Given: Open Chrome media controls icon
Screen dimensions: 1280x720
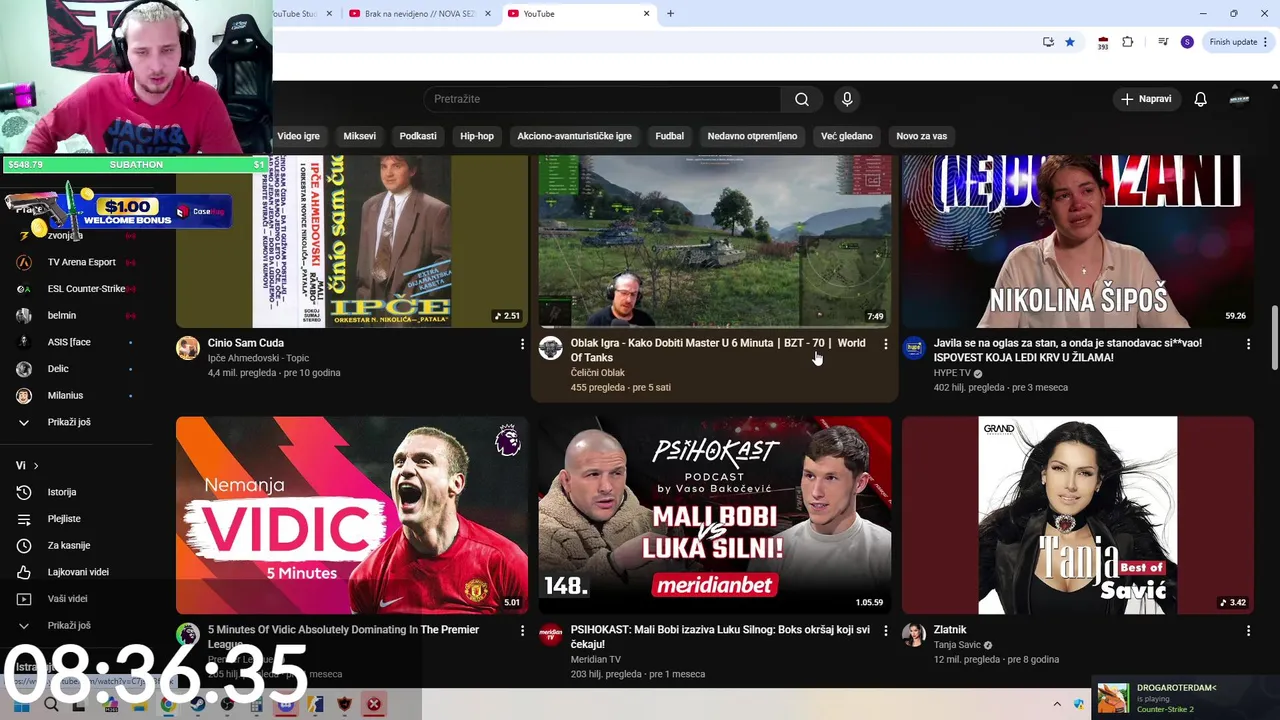Looking at the screenshot, I should (1163, 42).
